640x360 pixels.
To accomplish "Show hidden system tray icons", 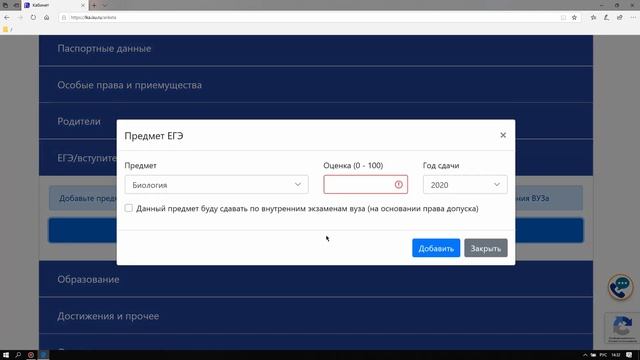I will pos(584,355).
